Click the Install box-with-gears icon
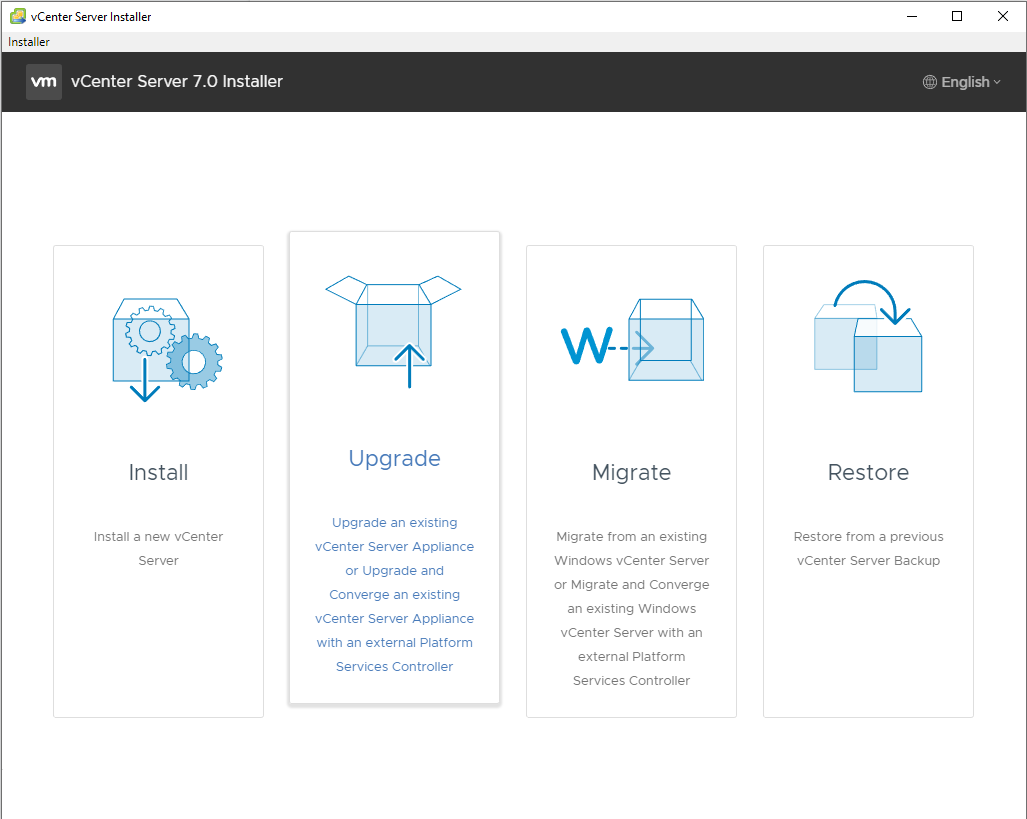 pos(168,350)
